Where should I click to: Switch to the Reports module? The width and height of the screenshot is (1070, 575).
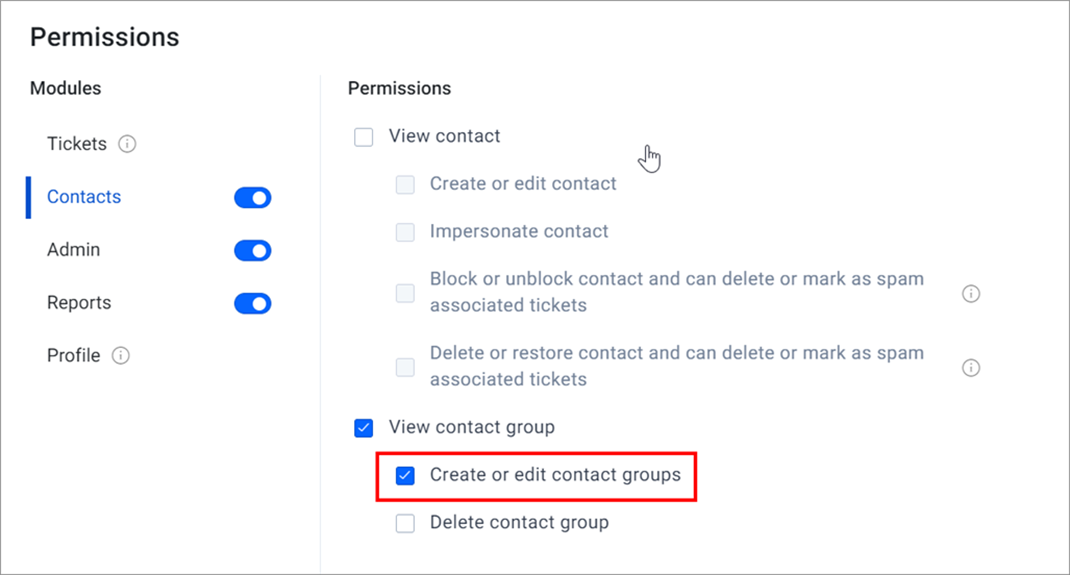(79, 303)
